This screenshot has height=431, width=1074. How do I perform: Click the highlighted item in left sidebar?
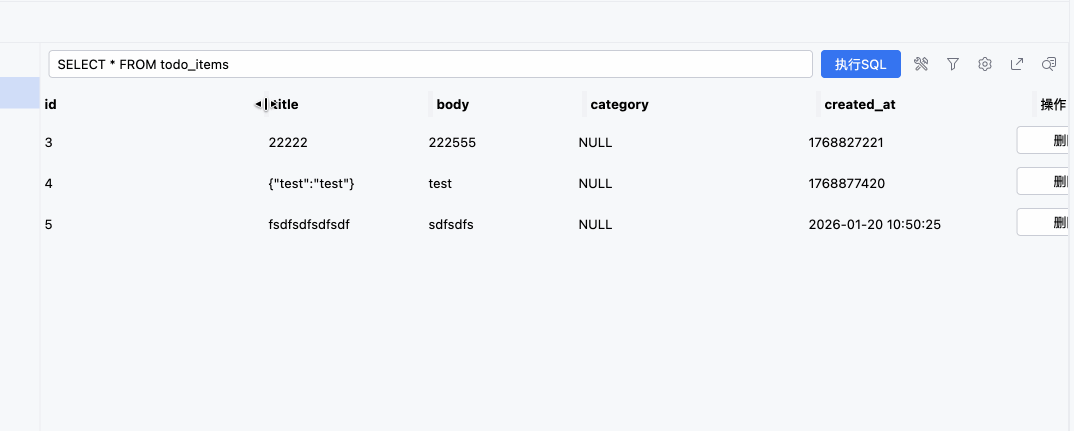[20, 93]
